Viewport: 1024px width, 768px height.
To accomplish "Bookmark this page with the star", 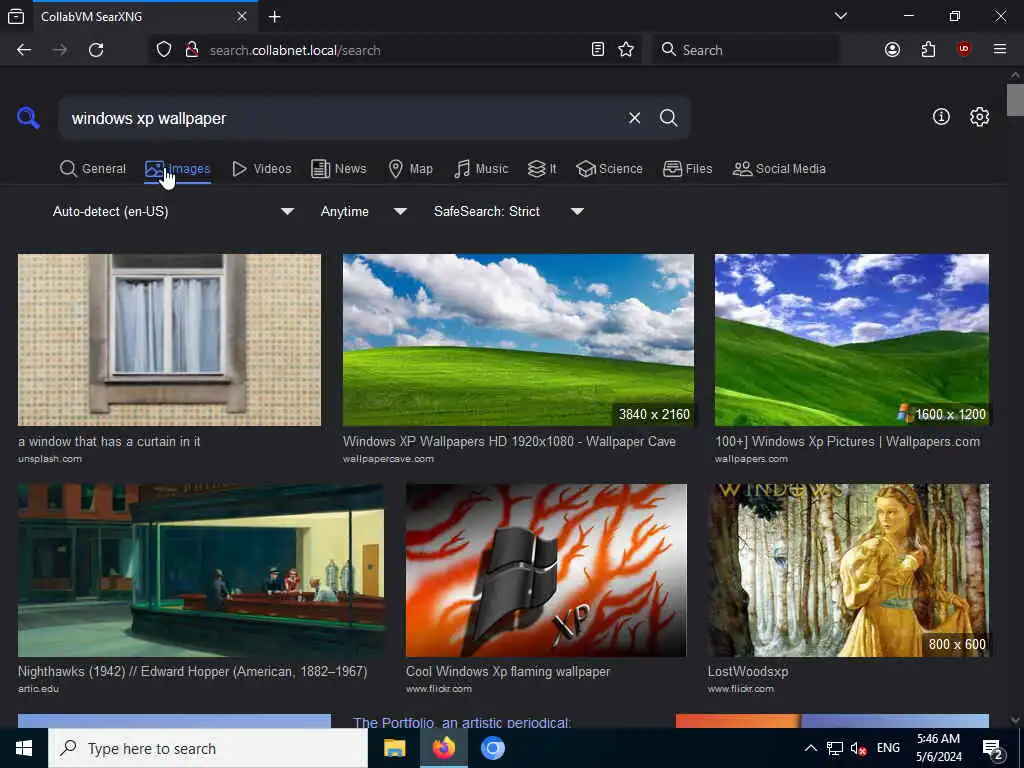I will click(626, 50).
